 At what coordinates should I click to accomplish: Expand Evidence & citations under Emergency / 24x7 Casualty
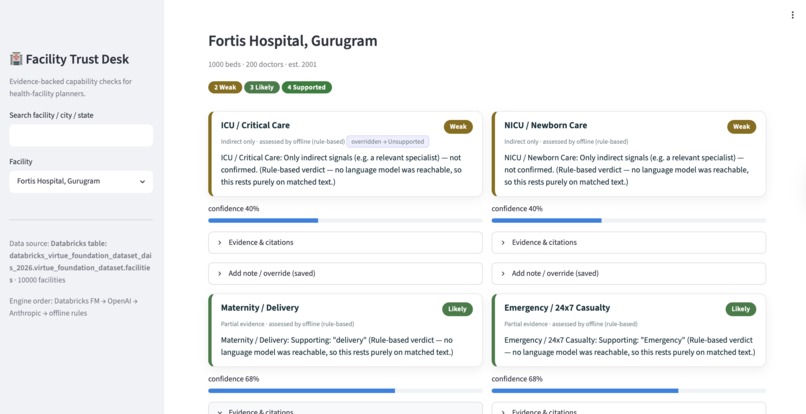pyautogui.click(x=629, y=409)
